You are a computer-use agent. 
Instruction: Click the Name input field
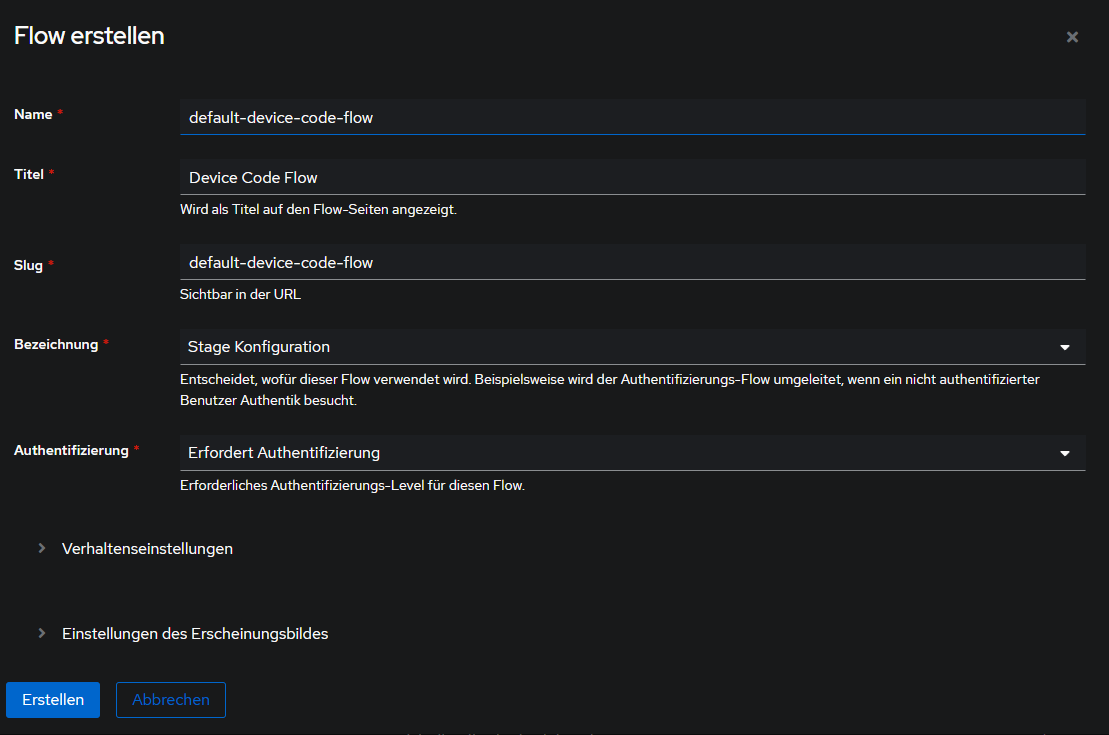click(x=632, y=117)
